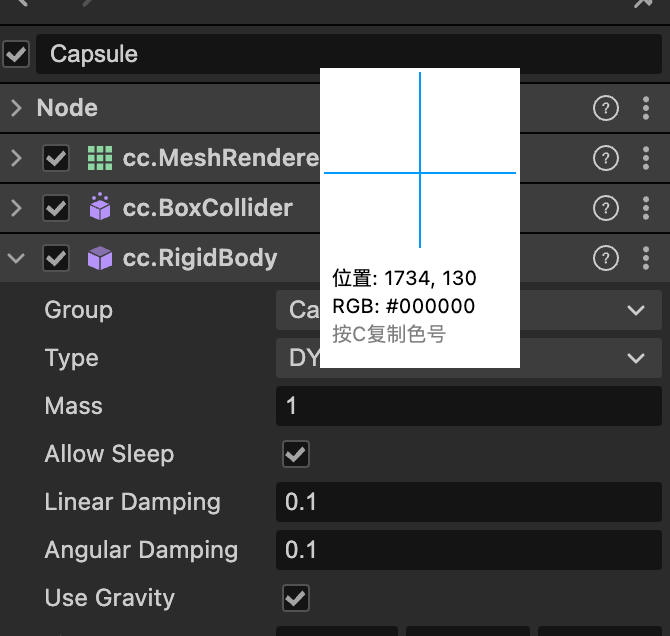Open the Node section more-options menu
The height and width of the screenshot is (636, 670).
[x=646, y=108]
